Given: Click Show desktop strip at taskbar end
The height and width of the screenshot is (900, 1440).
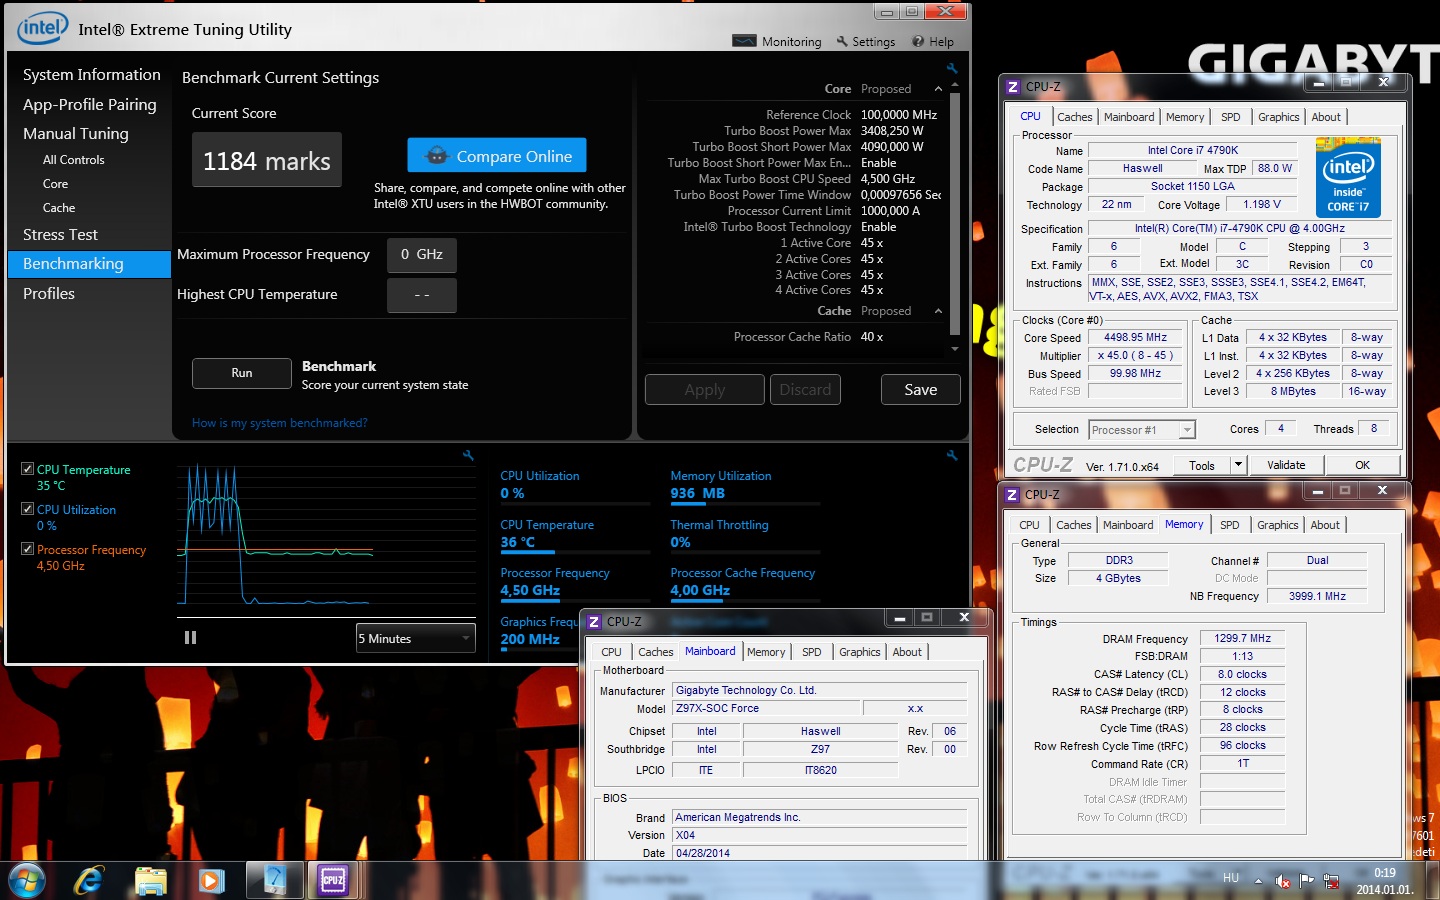Looking at the screenshot, I should (1433, 881).
